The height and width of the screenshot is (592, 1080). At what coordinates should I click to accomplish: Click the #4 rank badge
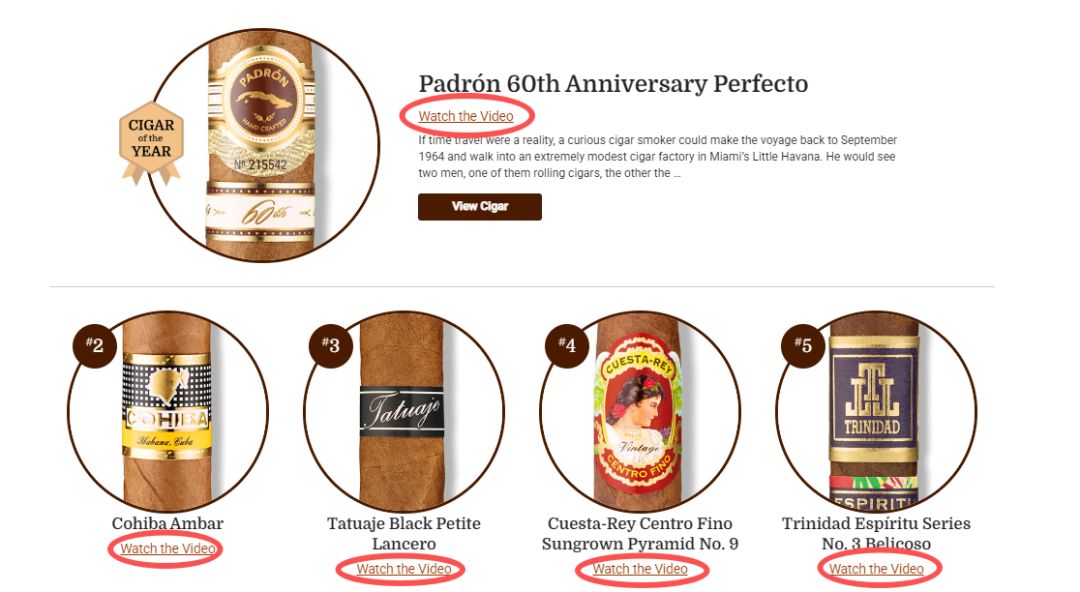pos(566,345)
